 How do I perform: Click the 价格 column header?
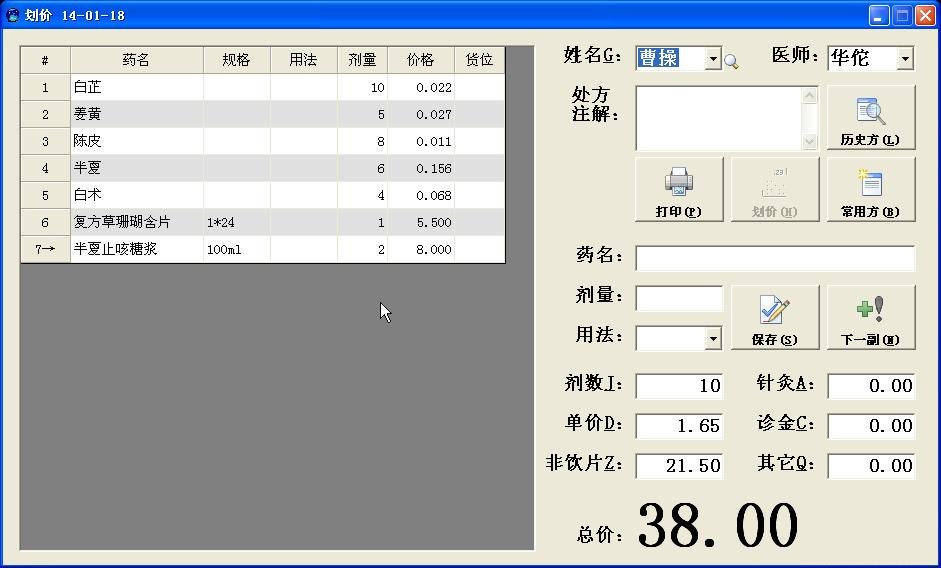point(421,60)
